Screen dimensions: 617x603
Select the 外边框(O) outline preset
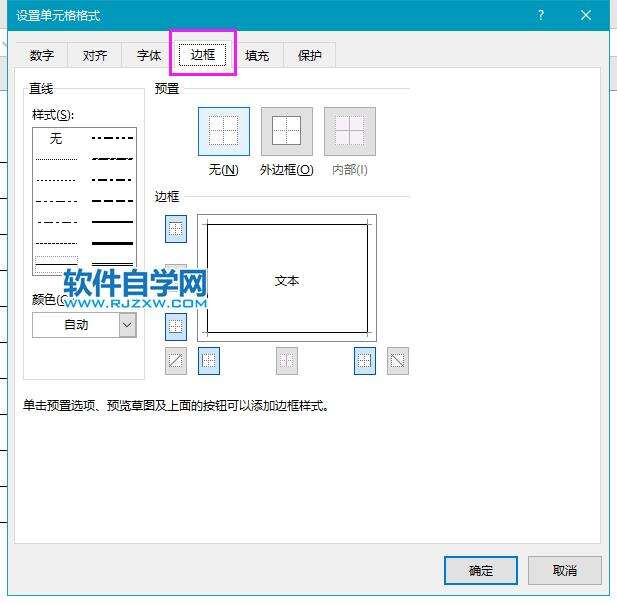(x=286, y=131)
